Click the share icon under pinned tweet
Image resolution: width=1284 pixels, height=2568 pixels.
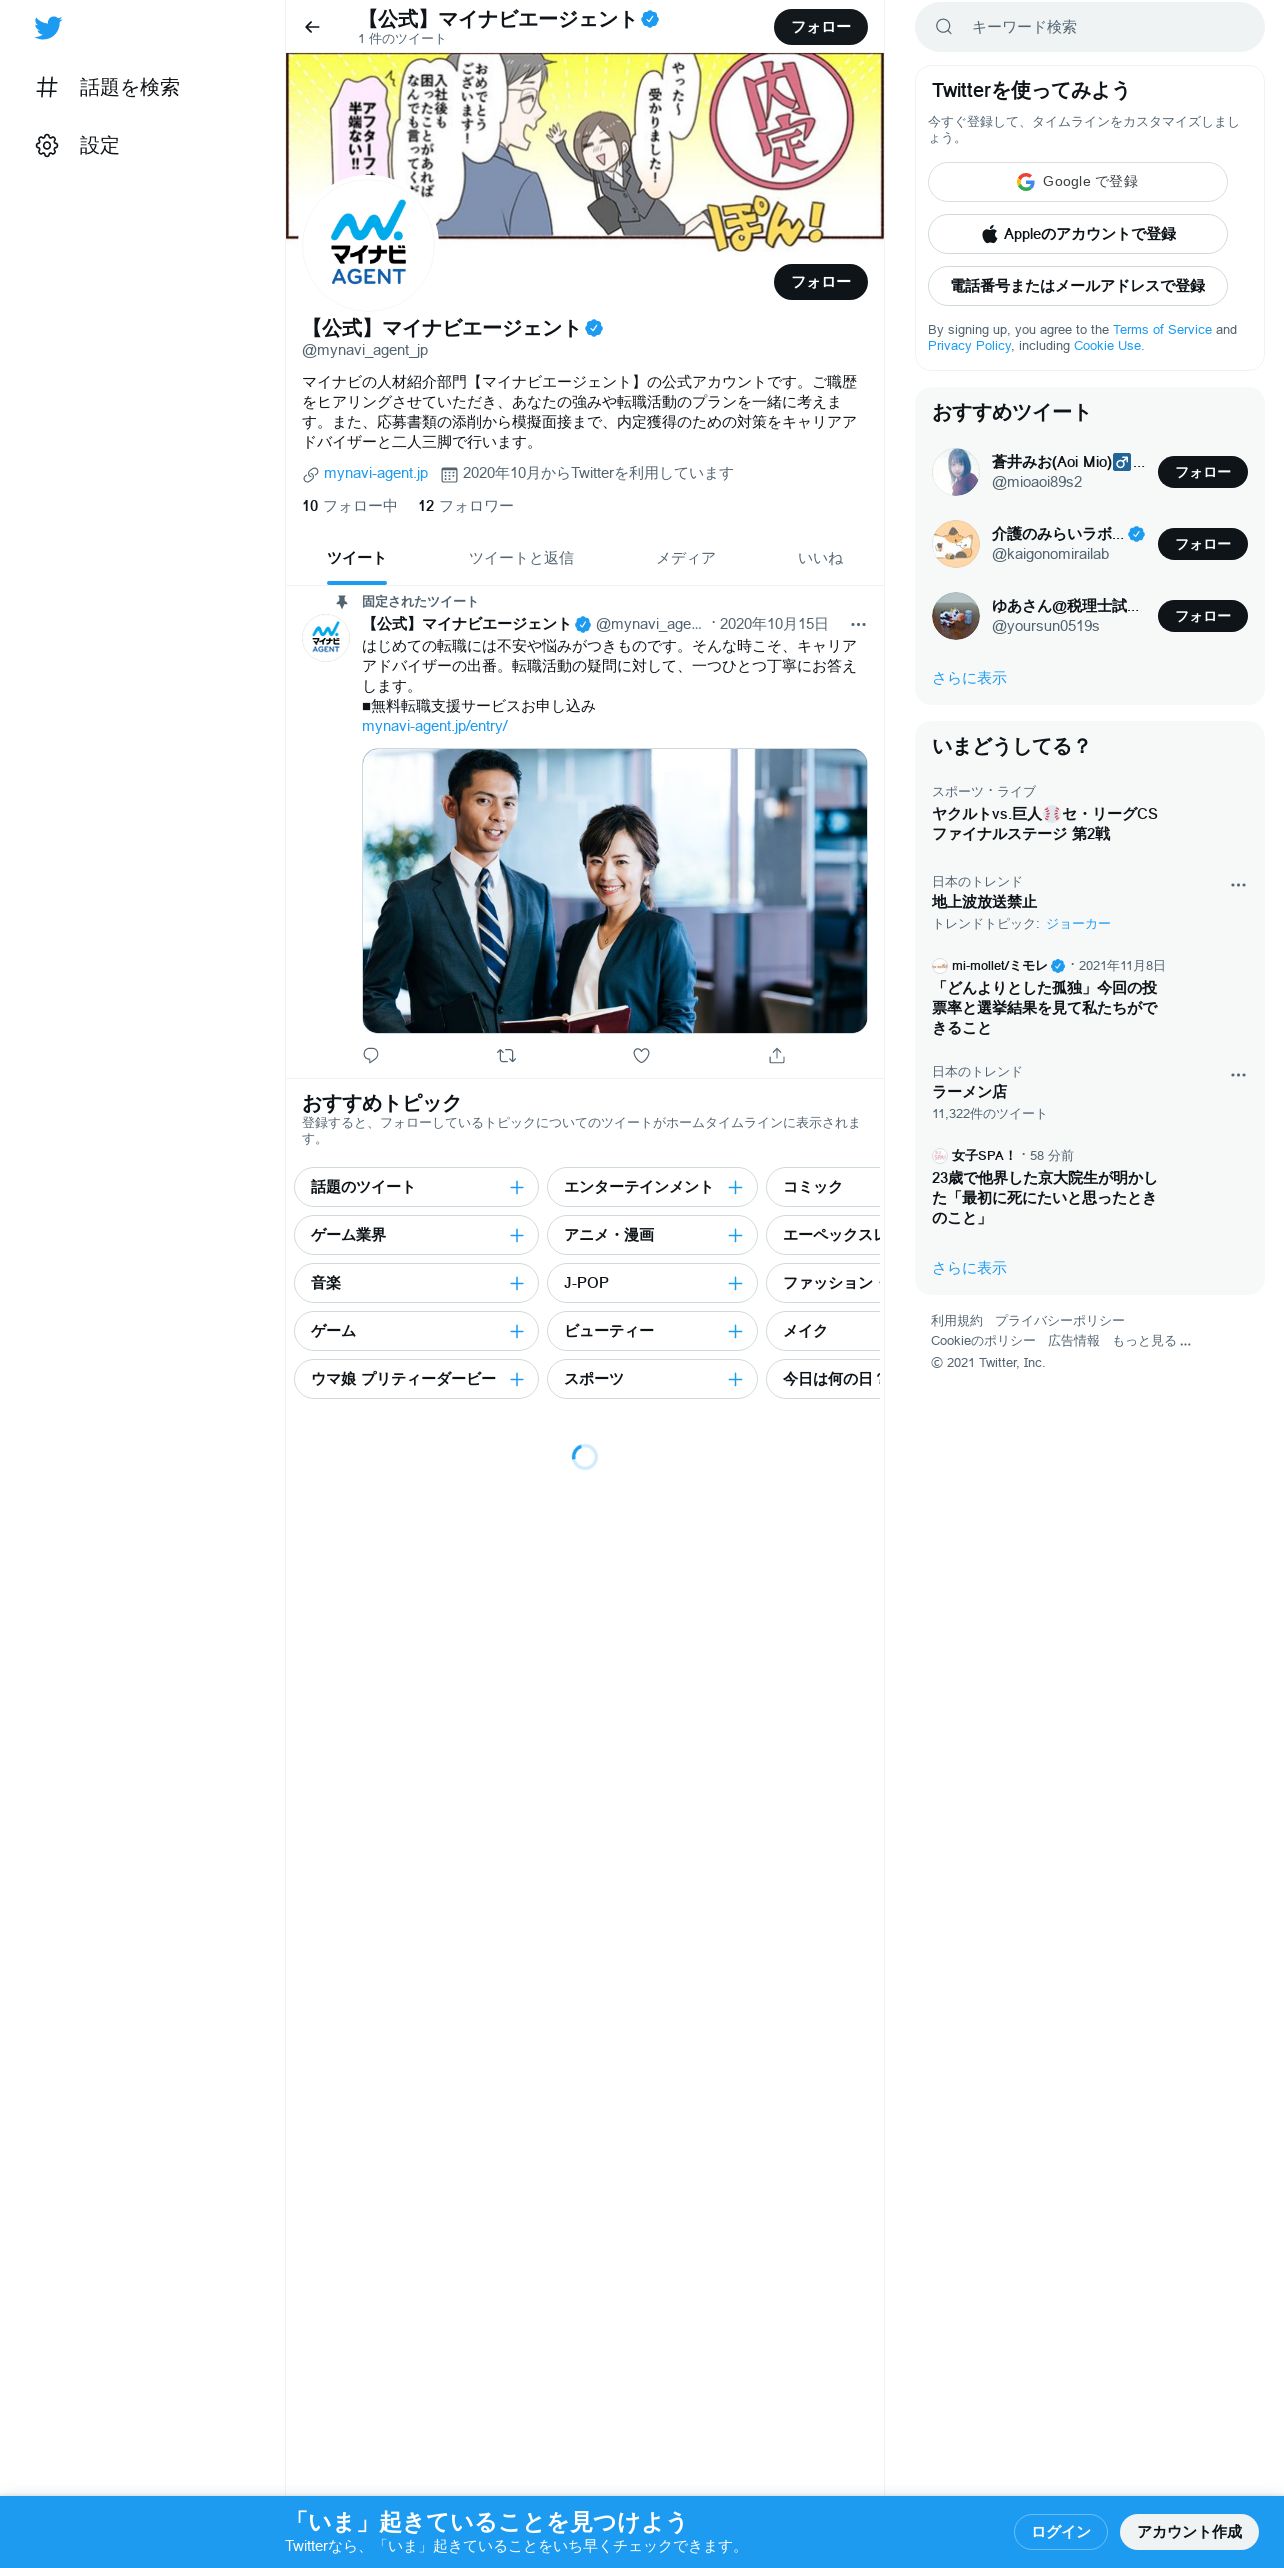[x=777, y=1055]
